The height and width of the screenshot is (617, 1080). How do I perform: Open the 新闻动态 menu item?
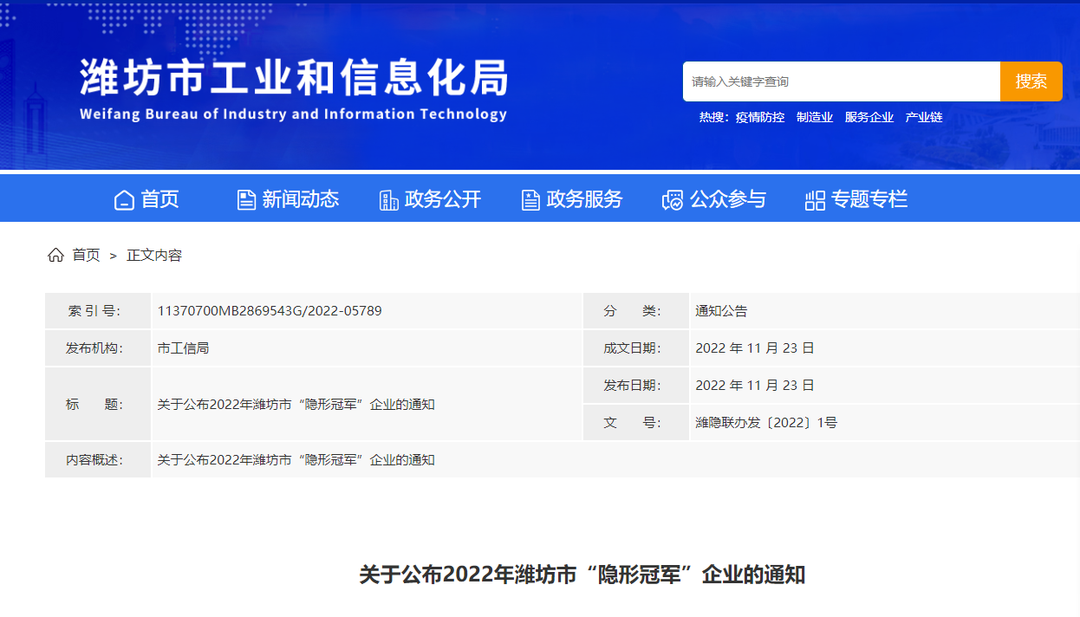pyautogui.click(x=300, y=200)
